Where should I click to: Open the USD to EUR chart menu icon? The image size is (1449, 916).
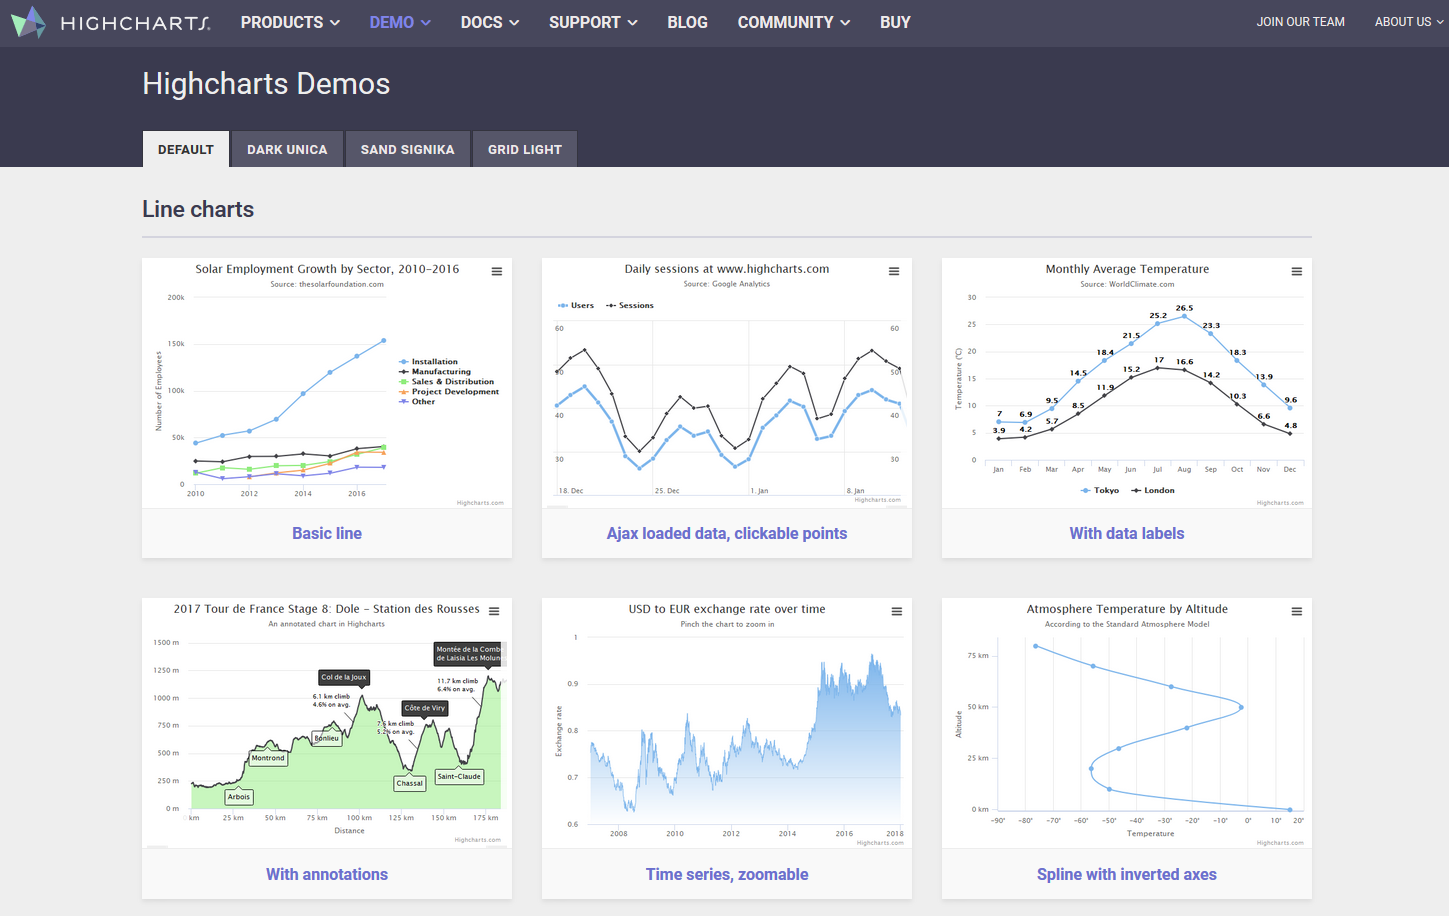[x=897, y=612]
